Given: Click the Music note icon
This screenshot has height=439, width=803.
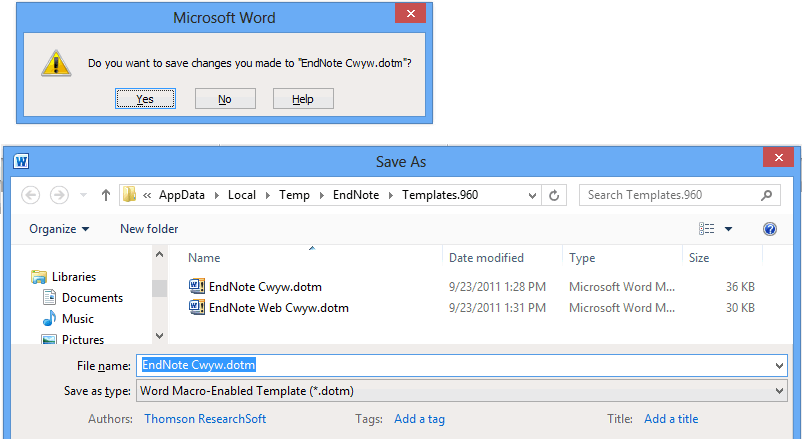Looking at the screenshot, I should (49, 319).
